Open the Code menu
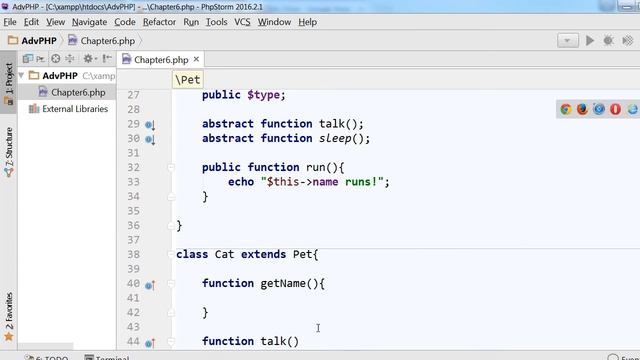Image resolution: width=640 pixels, height=360 pixels. point(124,22)
